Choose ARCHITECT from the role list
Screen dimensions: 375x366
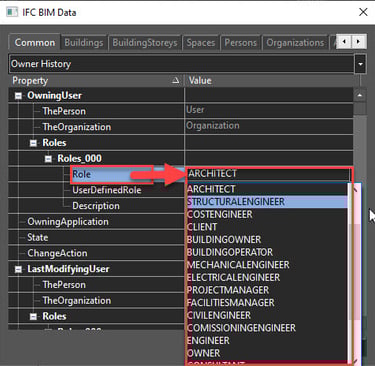(267, 189)
